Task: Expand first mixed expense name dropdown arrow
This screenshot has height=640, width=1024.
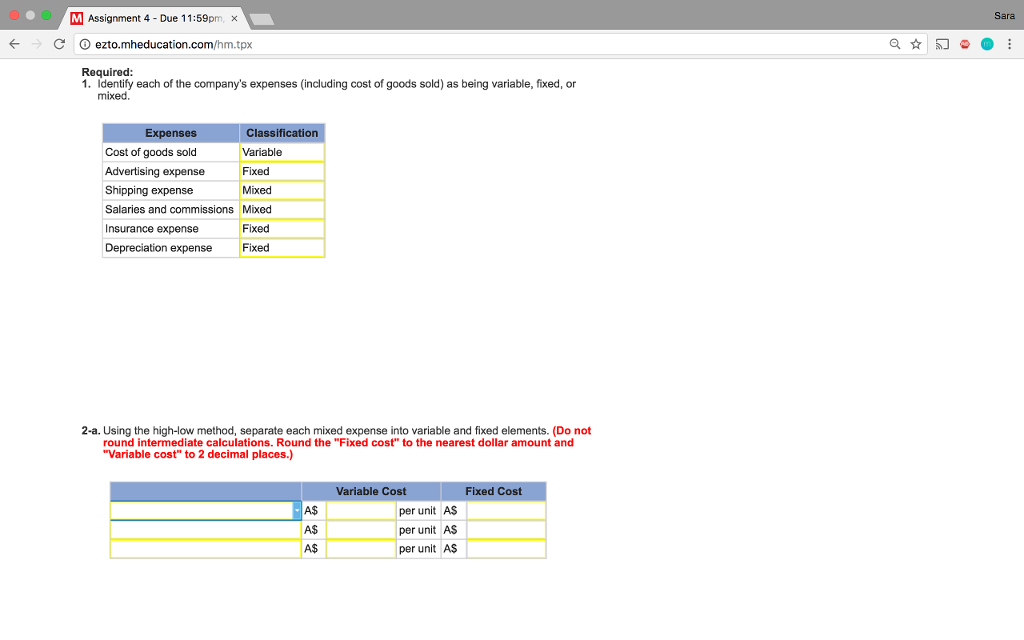Action: [x=296, y=511]
